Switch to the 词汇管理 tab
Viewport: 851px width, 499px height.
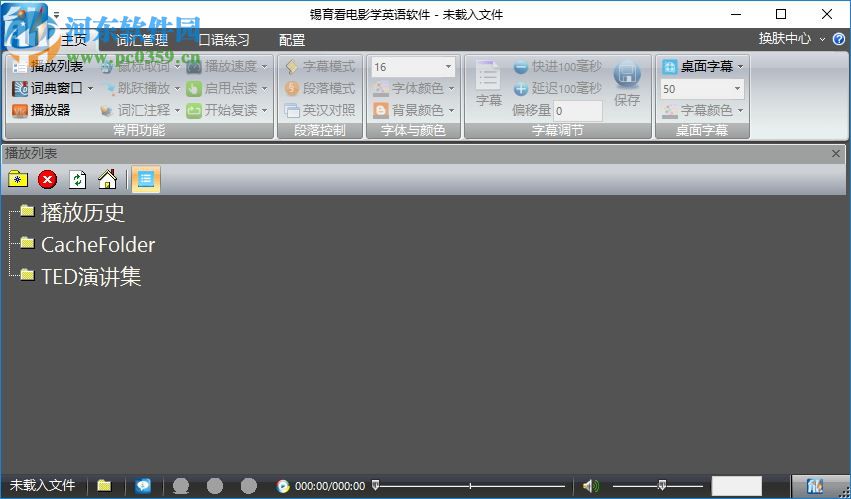pyautogui.click(x=142, y=40)
